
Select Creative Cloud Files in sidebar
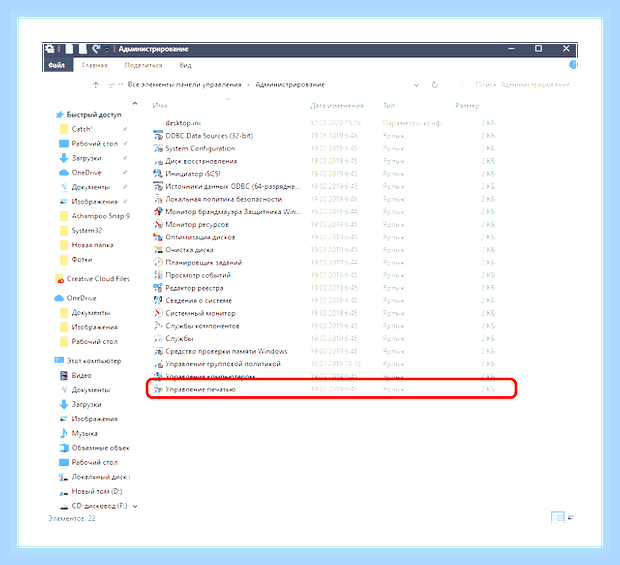(x=98, y=279)
